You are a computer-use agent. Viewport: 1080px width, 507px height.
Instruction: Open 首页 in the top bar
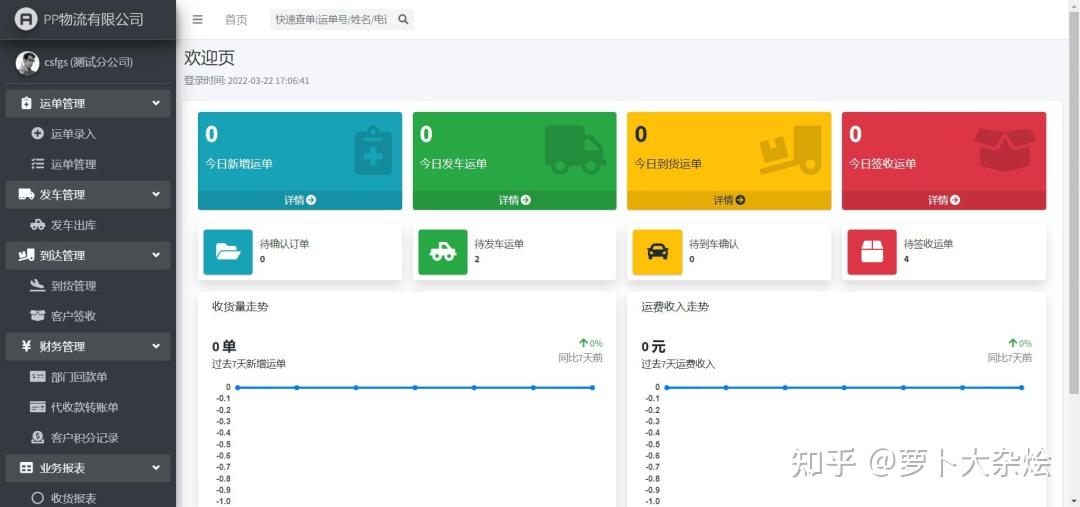pyautogui.click(x=236, y=19)
